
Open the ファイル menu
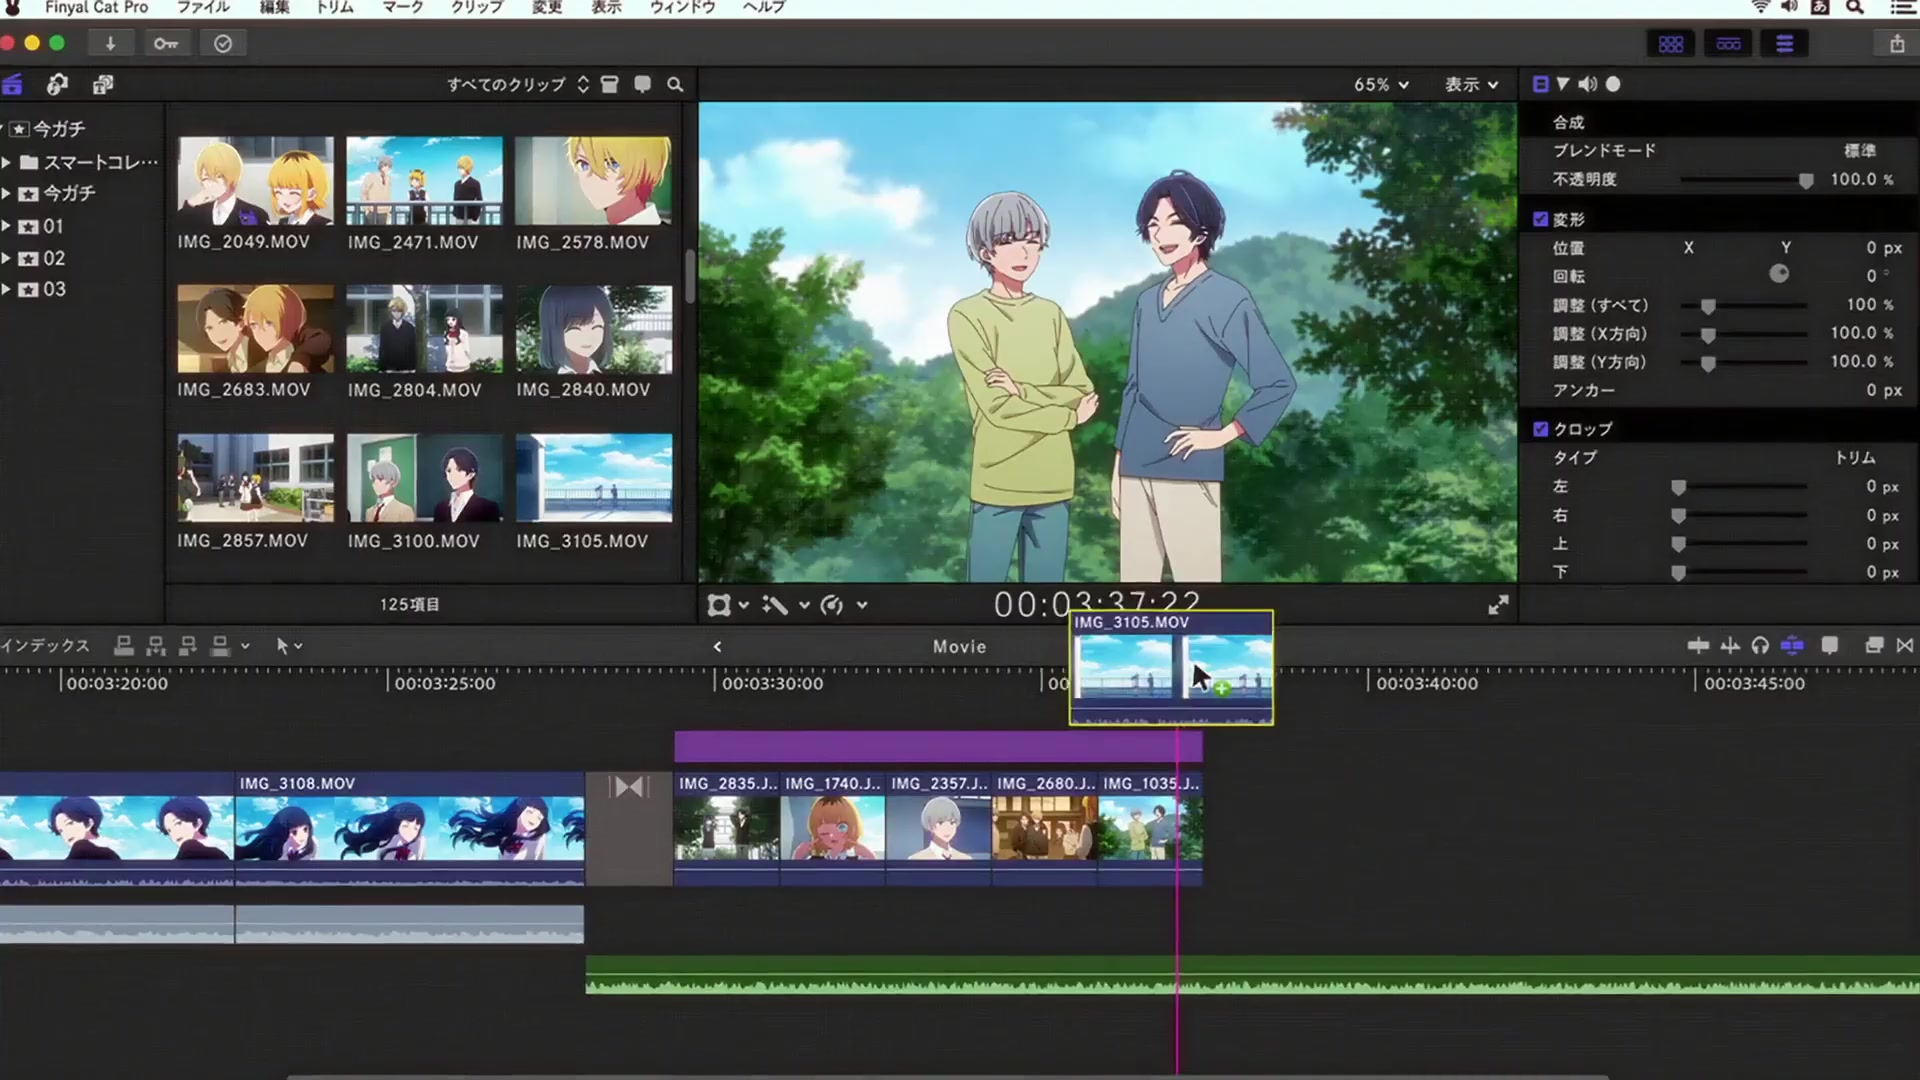[x=203, y=7]
